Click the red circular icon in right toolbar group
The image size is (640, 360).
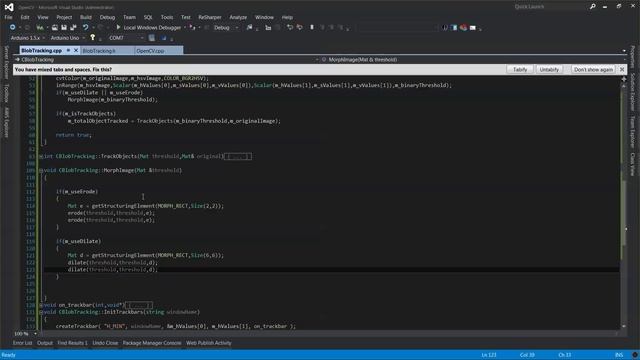click(x=463, y=27)
